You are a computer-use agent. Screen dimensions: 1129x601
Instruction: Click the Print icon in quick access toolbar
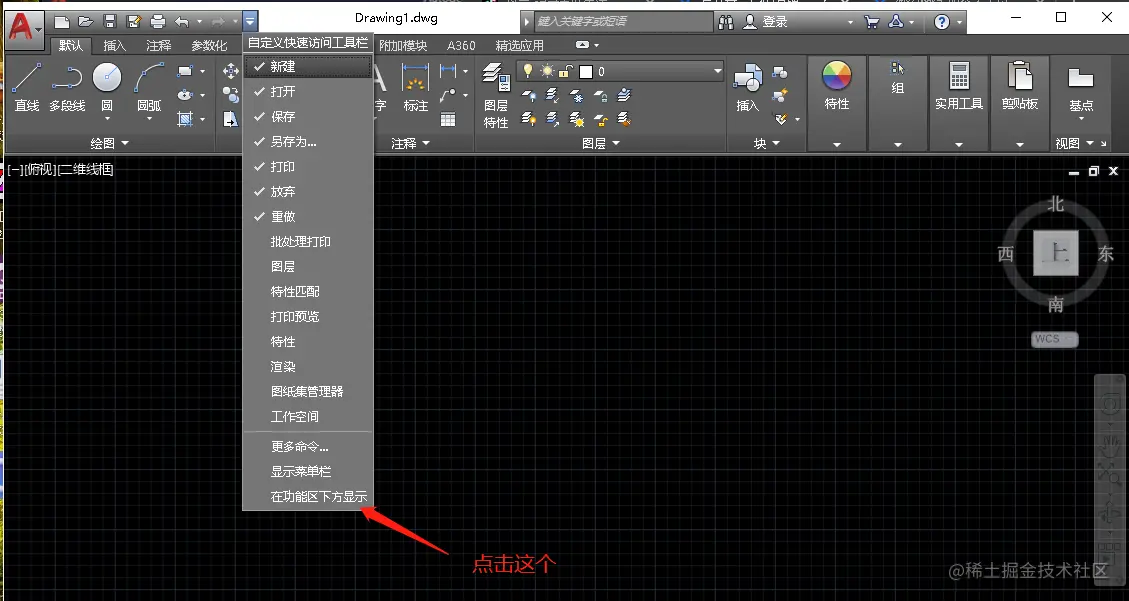click(158, 22)
